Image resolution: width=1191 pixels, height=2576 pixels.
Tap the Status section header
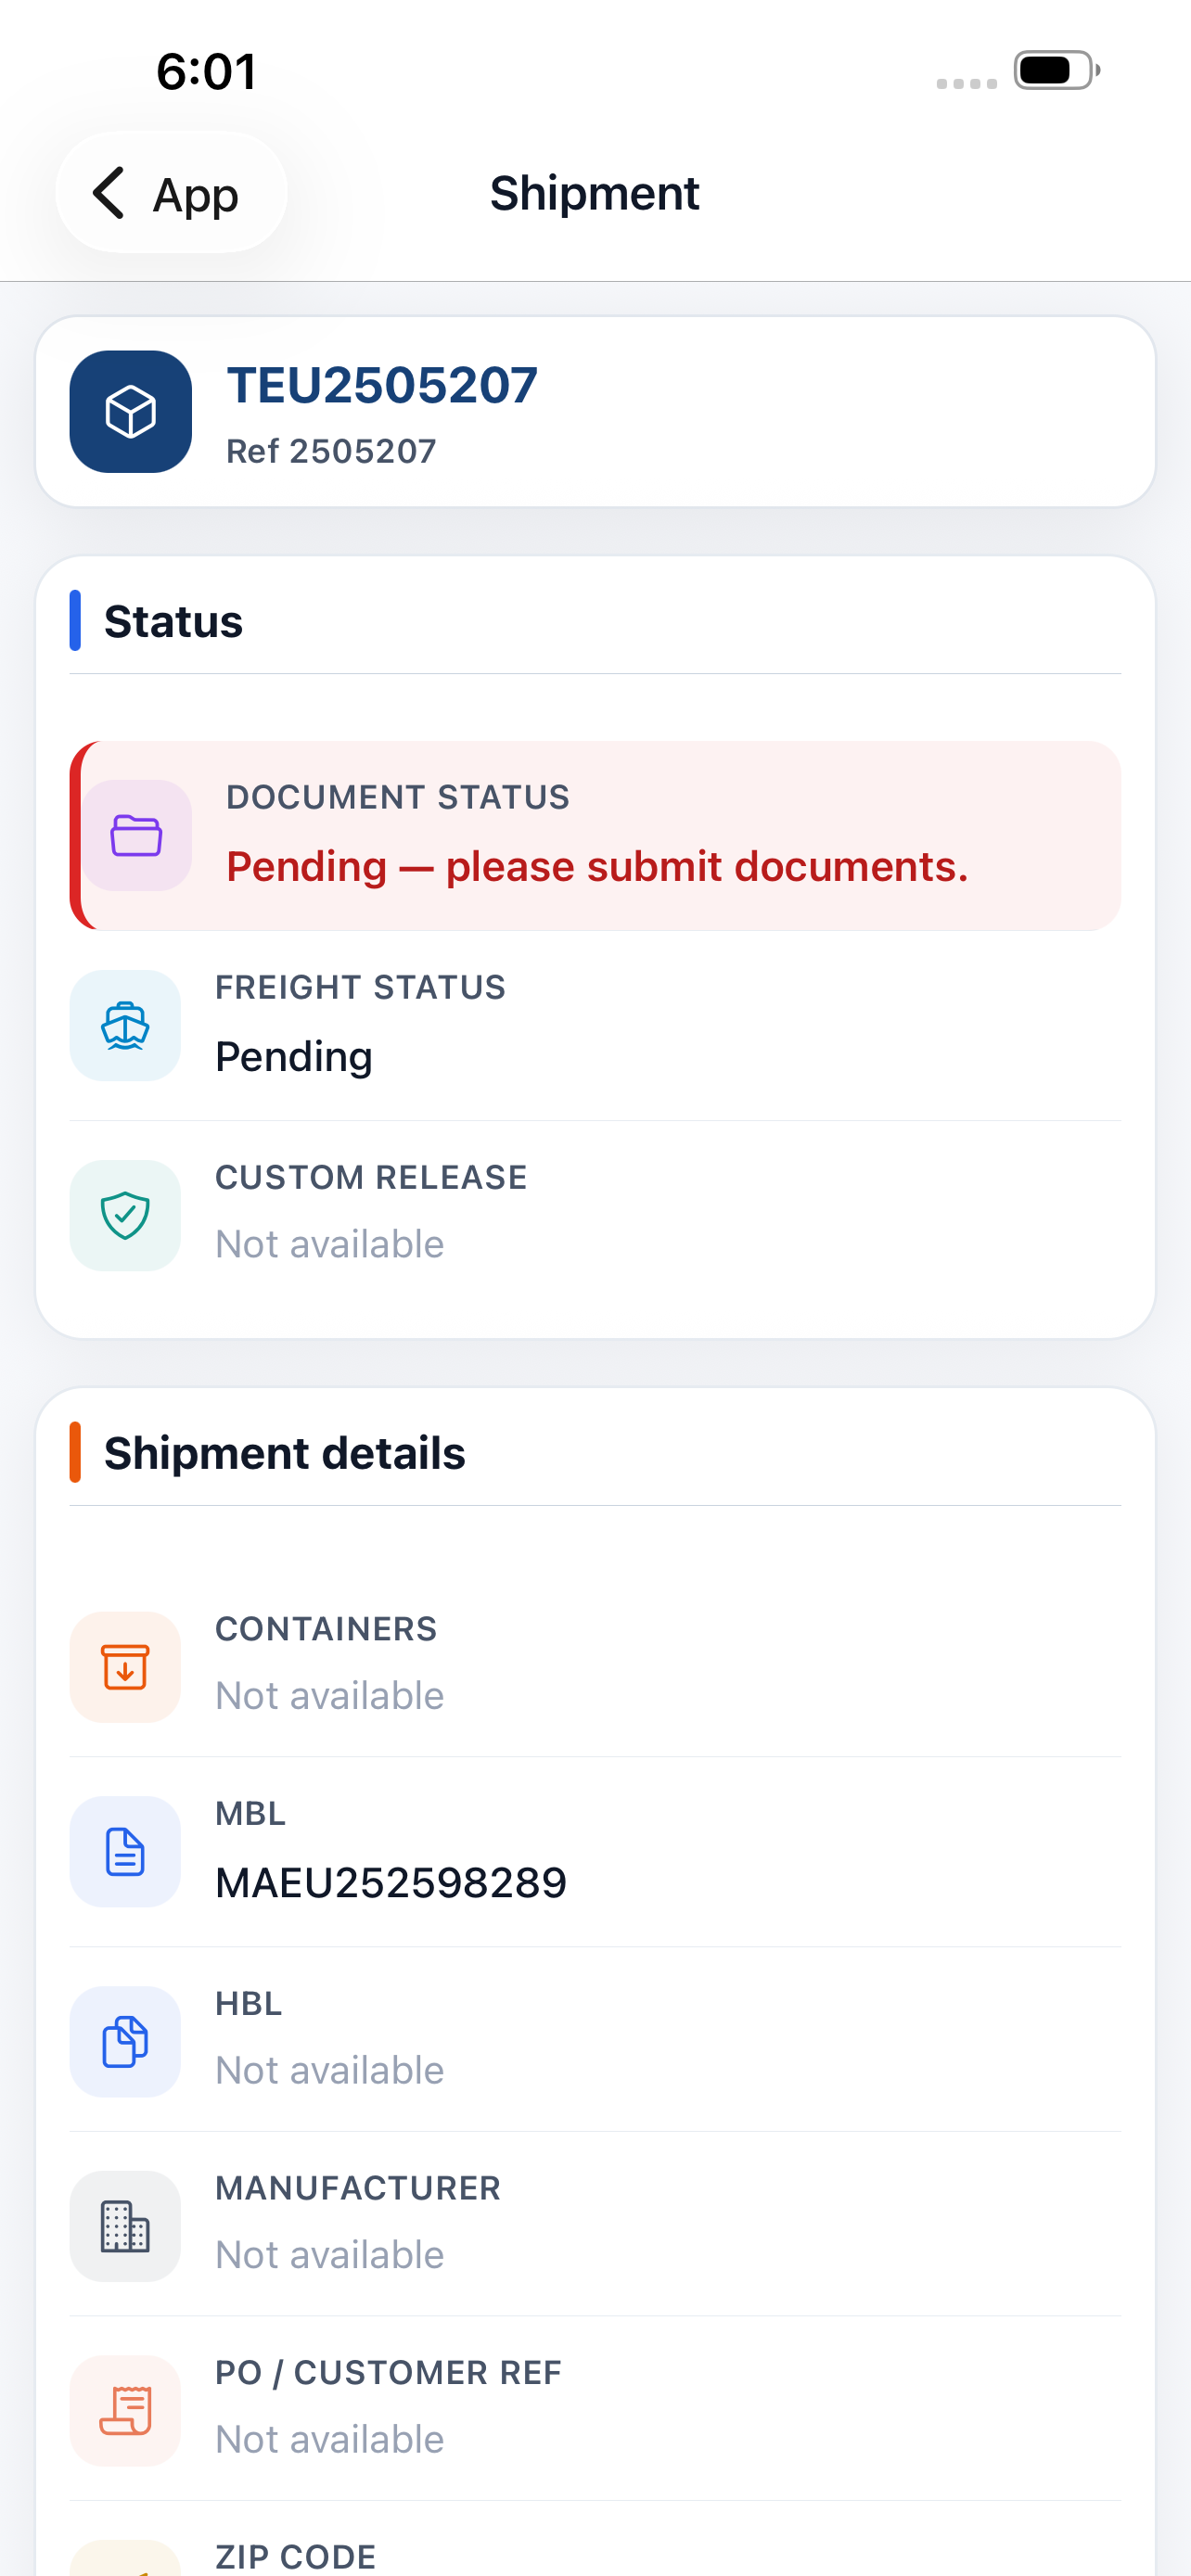coord(173,621)
